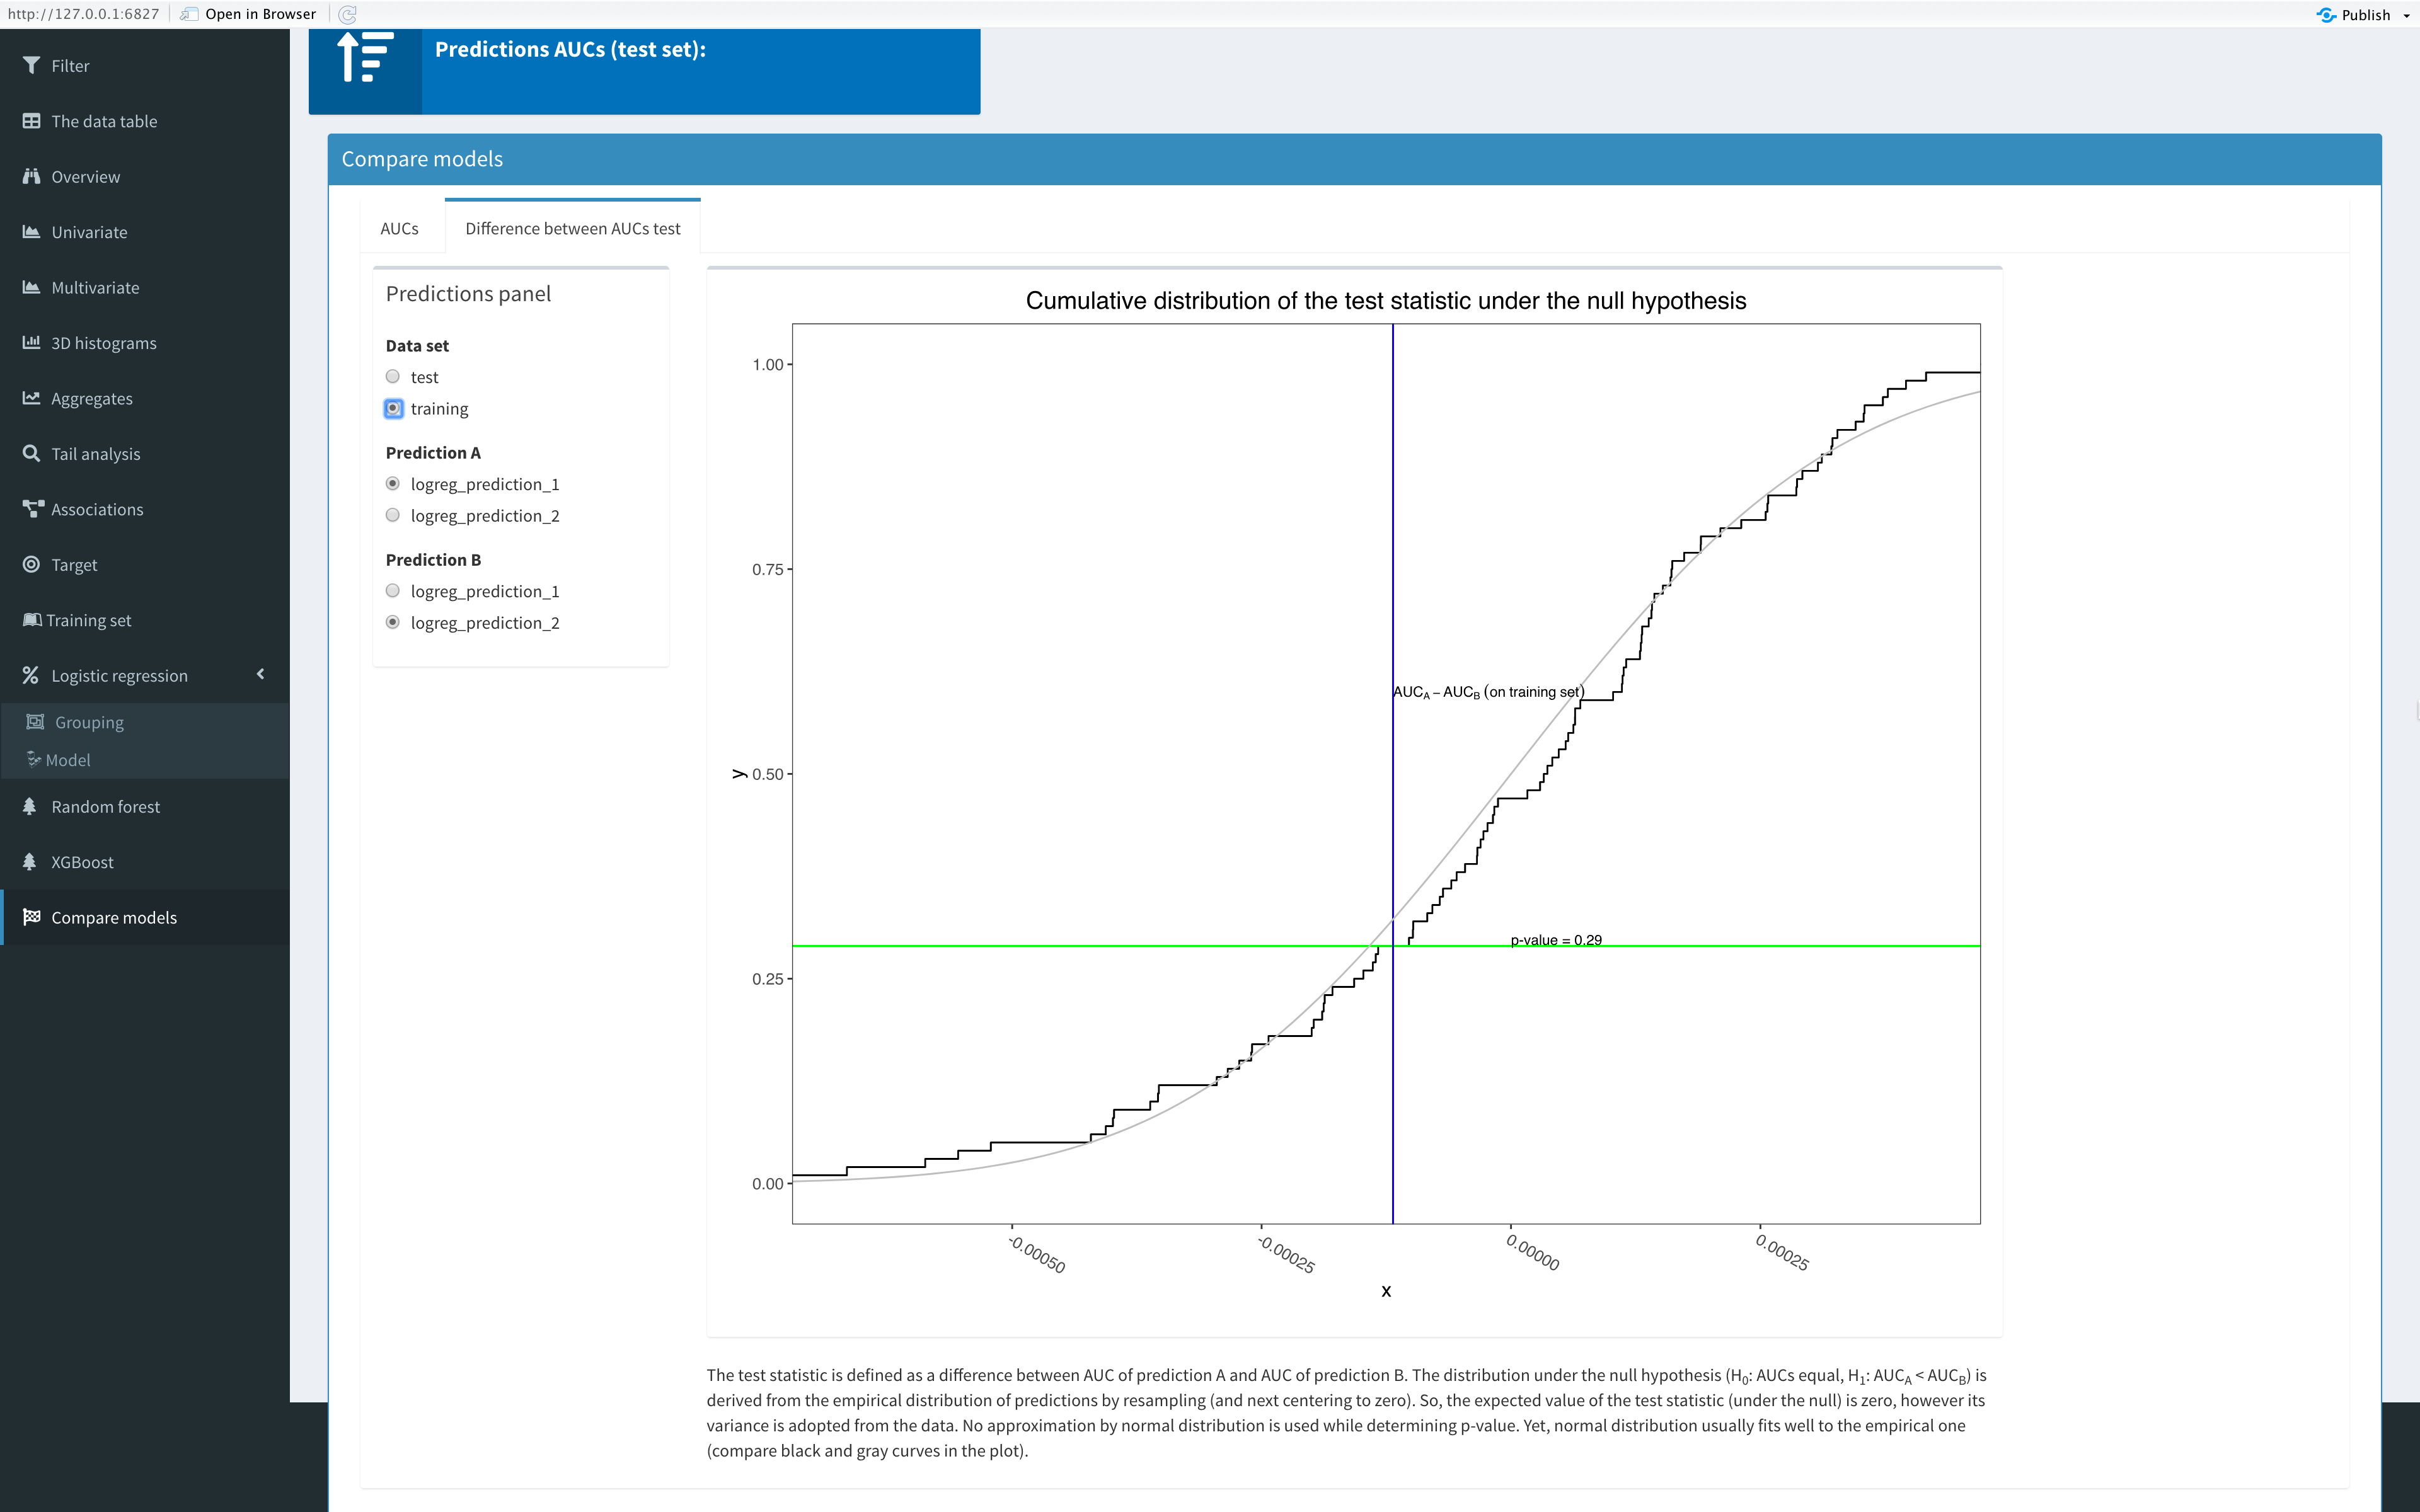Image resolution: width=2420 pixels, height=1512 pixels.
Task: Choose logreg_prediction_2 for Prediction B
Action: [393, 623]
